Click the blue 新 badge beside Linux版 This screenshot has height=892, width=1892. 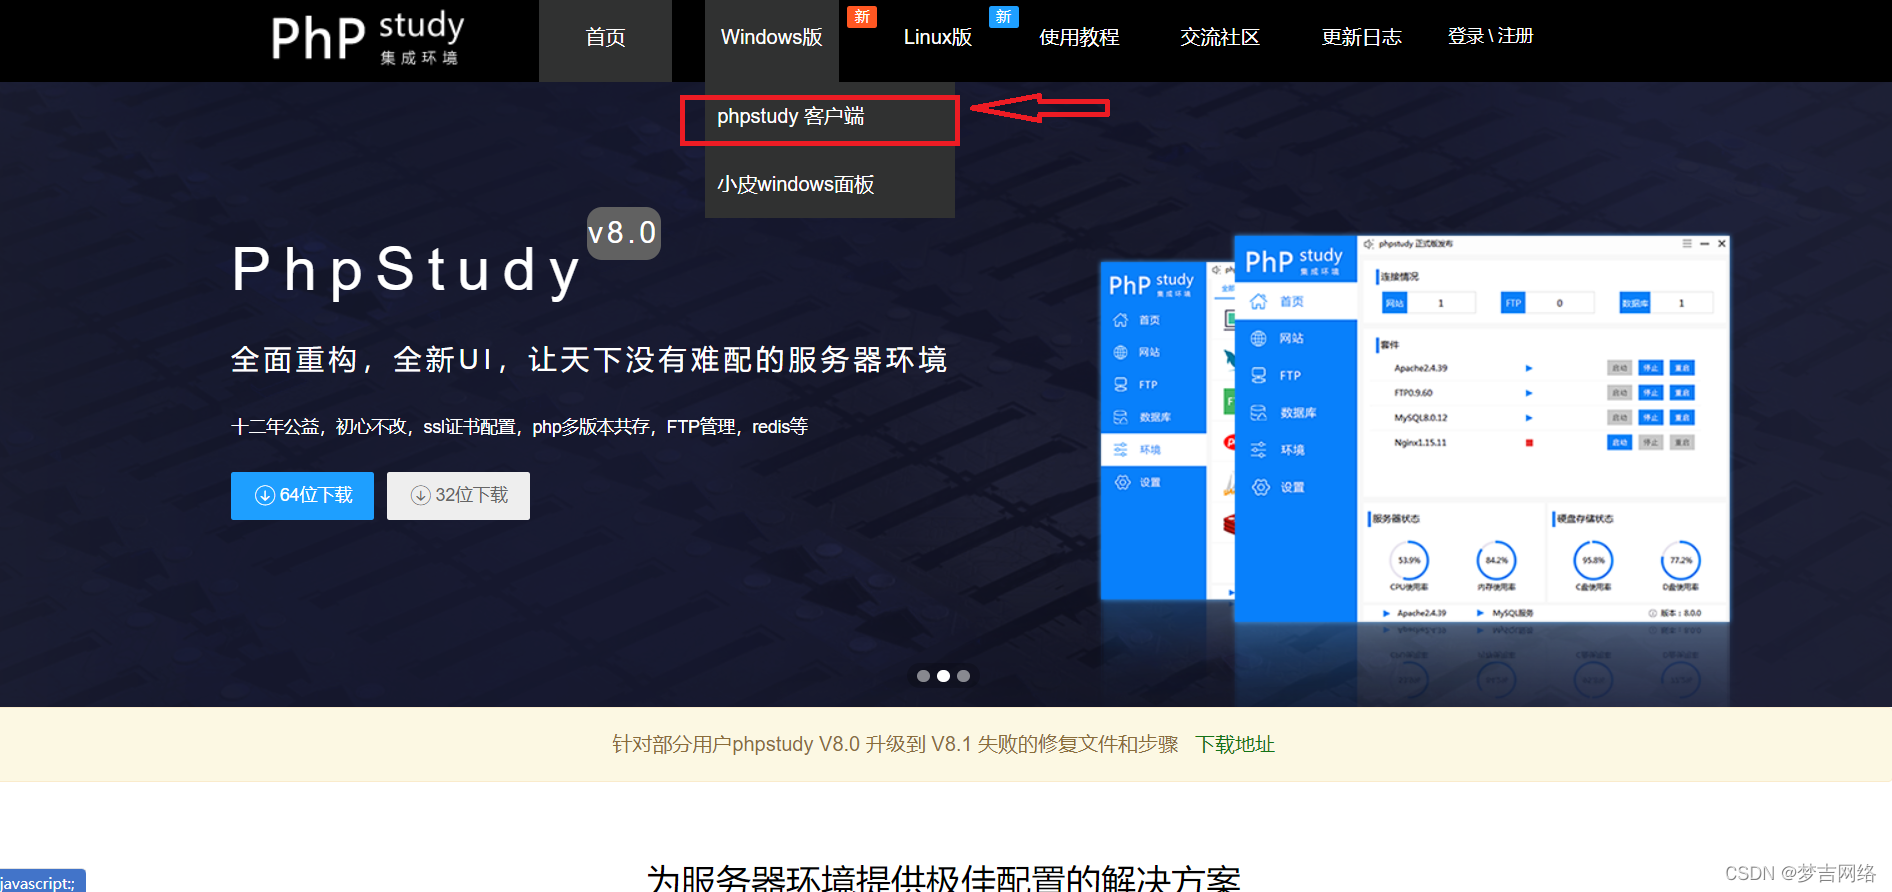pos(1004,17)
